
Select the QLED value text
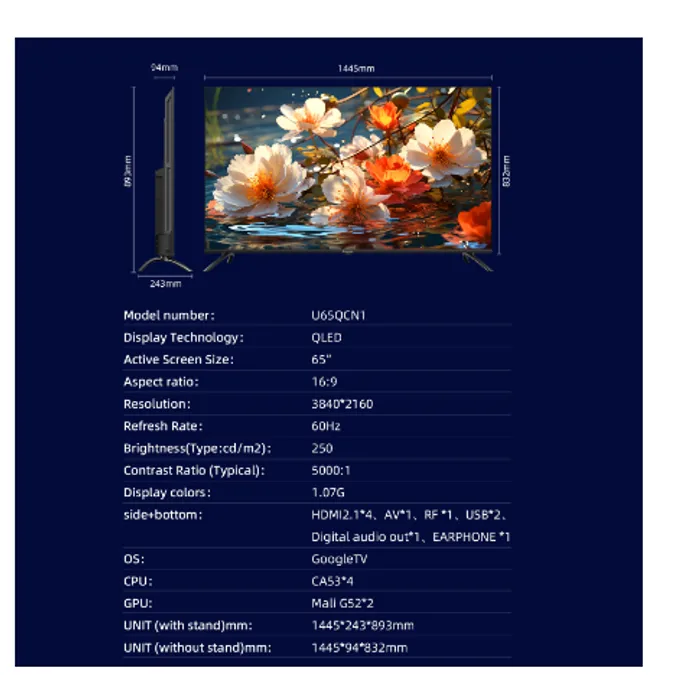[326, 338]
